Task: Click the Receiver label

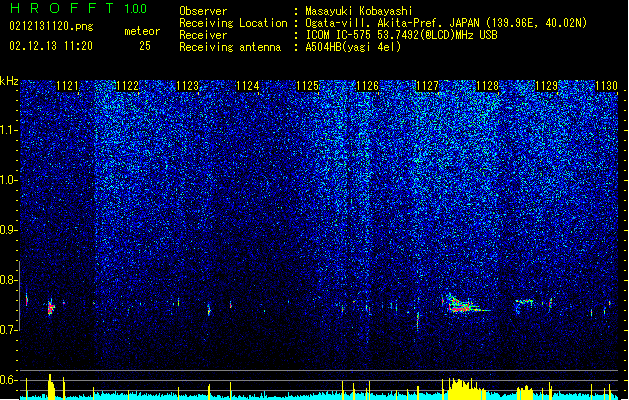Action: [x=203, y=35]
